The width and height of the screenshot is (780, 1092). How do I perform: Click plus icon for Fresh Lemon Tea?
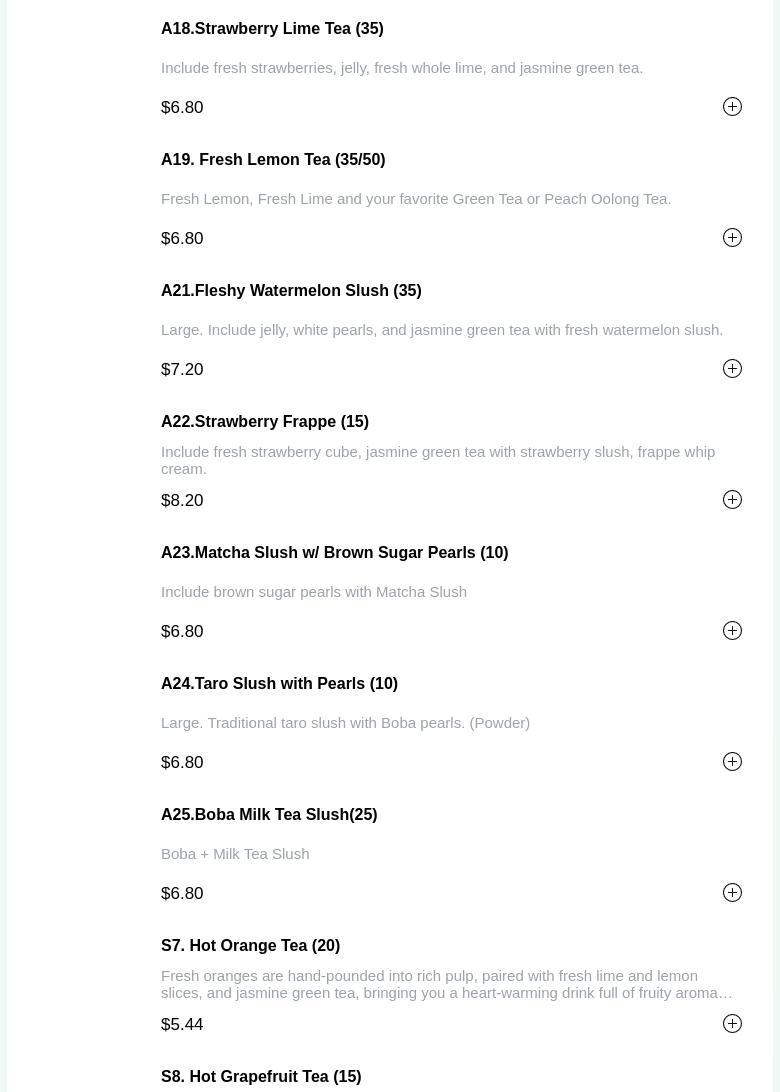pos(732,238)
